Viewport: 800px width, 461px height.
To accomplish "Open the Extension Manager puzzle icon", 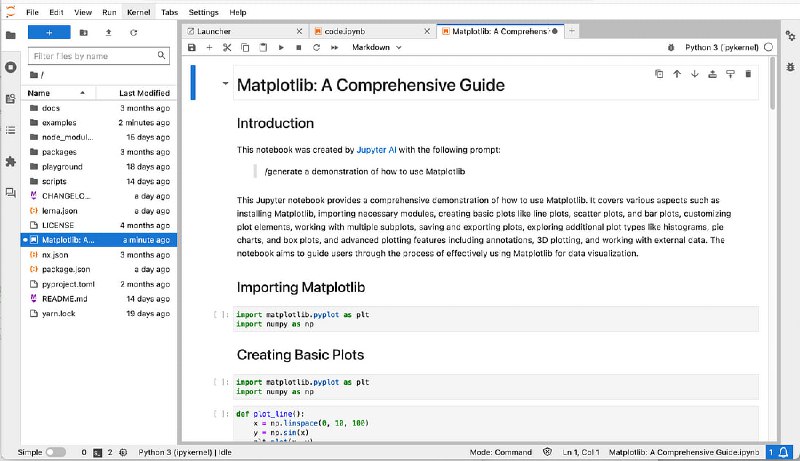I will 10,162.
